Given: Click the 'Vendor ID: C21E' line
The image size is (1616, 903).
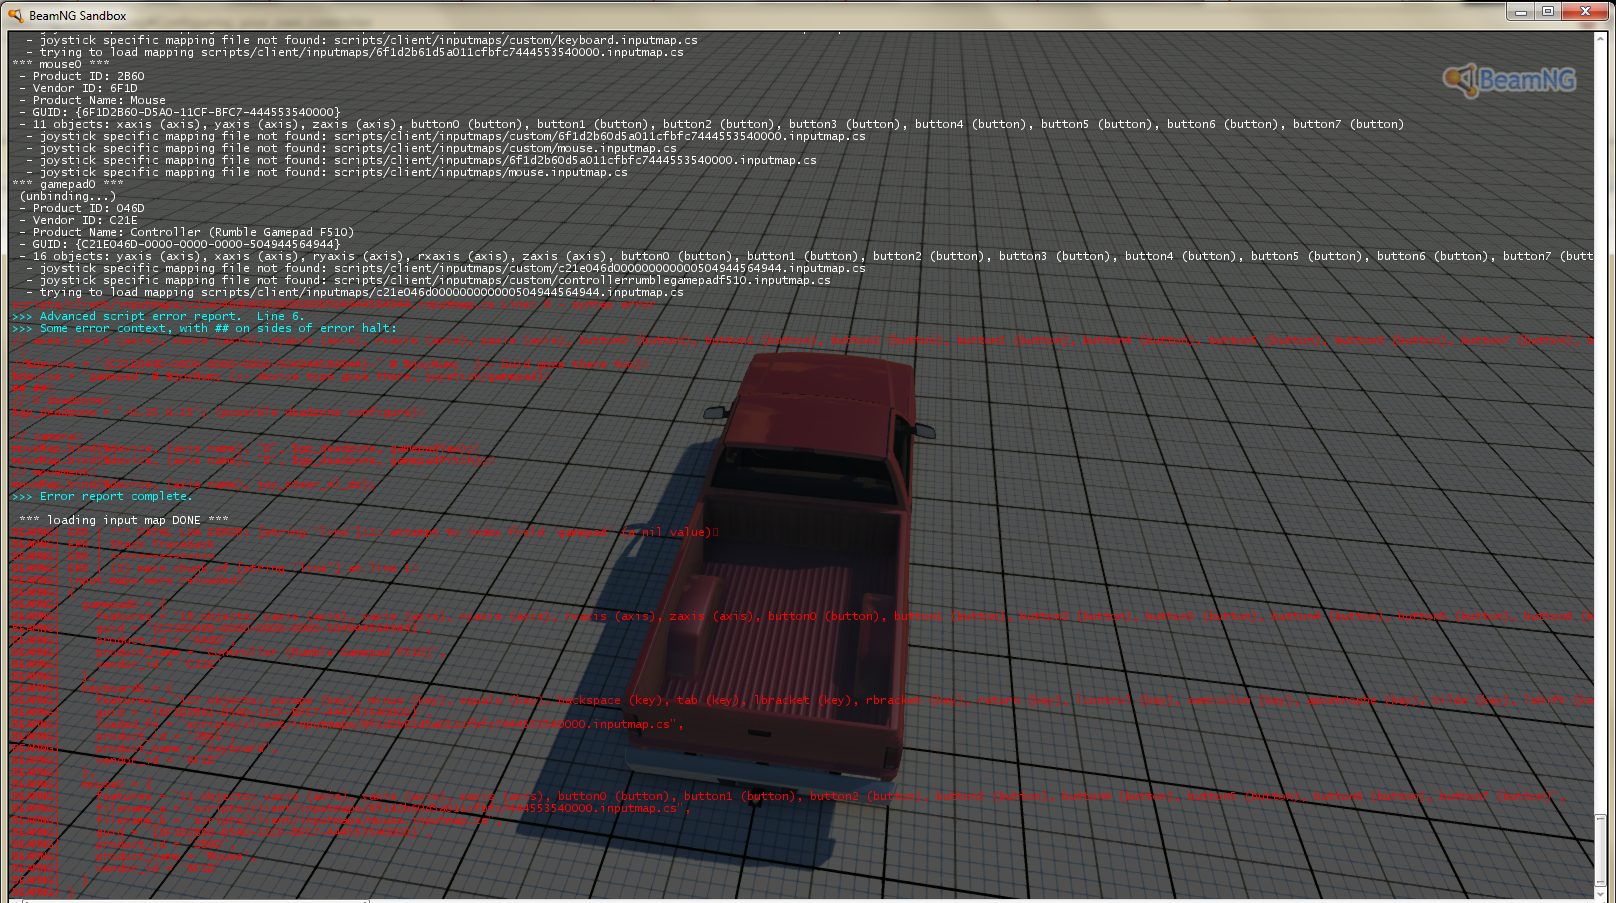Looking at the screenshot, I should (x=78, y=220).
